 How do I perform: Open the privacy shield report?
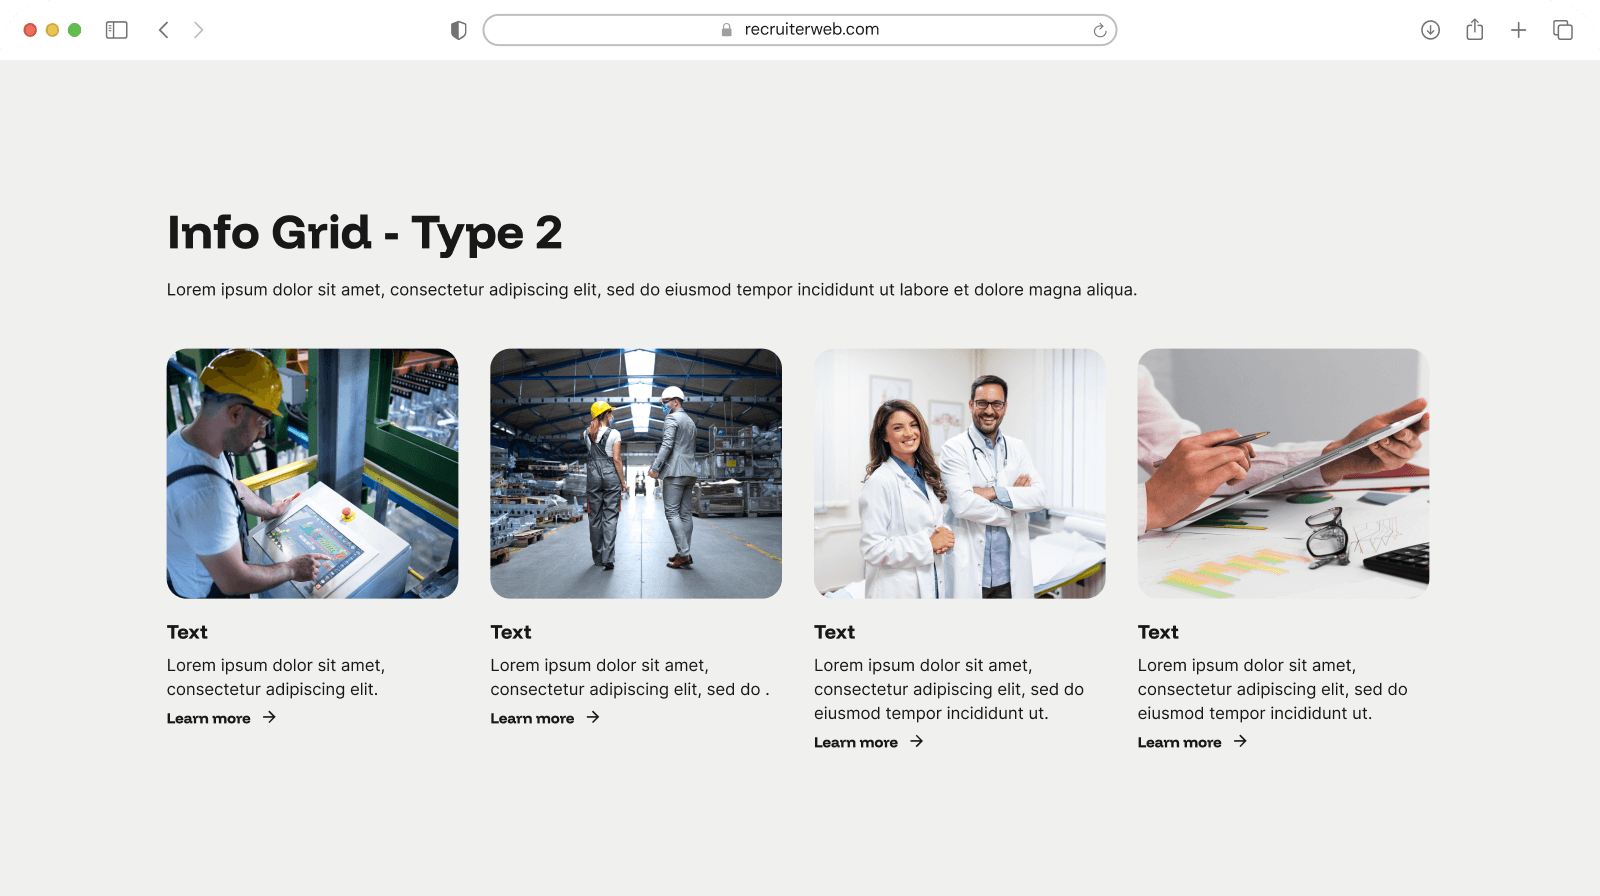click(x=459, y=30)
